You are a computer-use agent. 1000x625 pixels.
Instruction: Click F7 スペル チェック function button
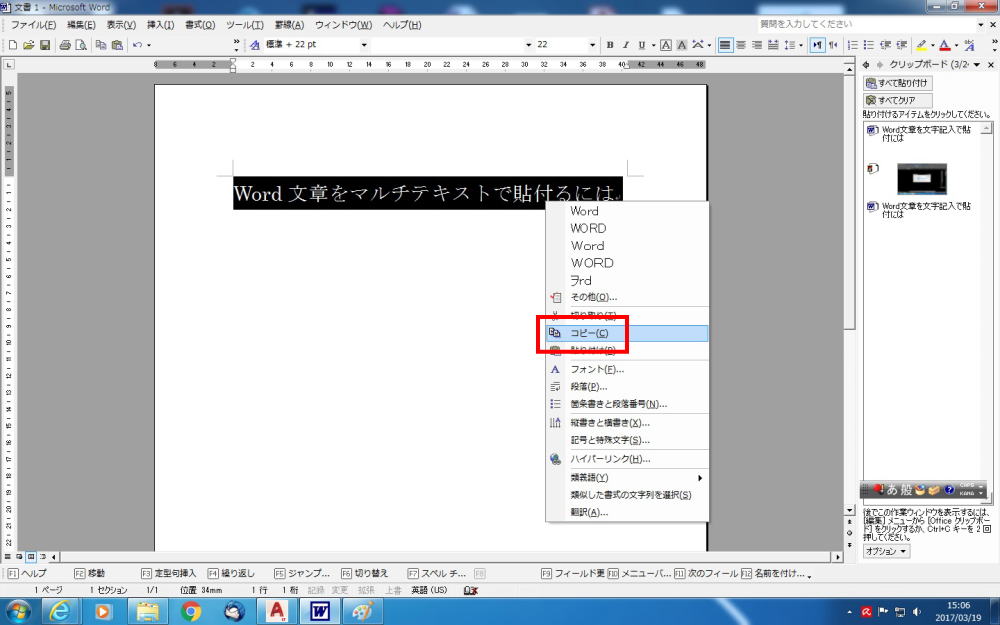[x=438, y=573]
